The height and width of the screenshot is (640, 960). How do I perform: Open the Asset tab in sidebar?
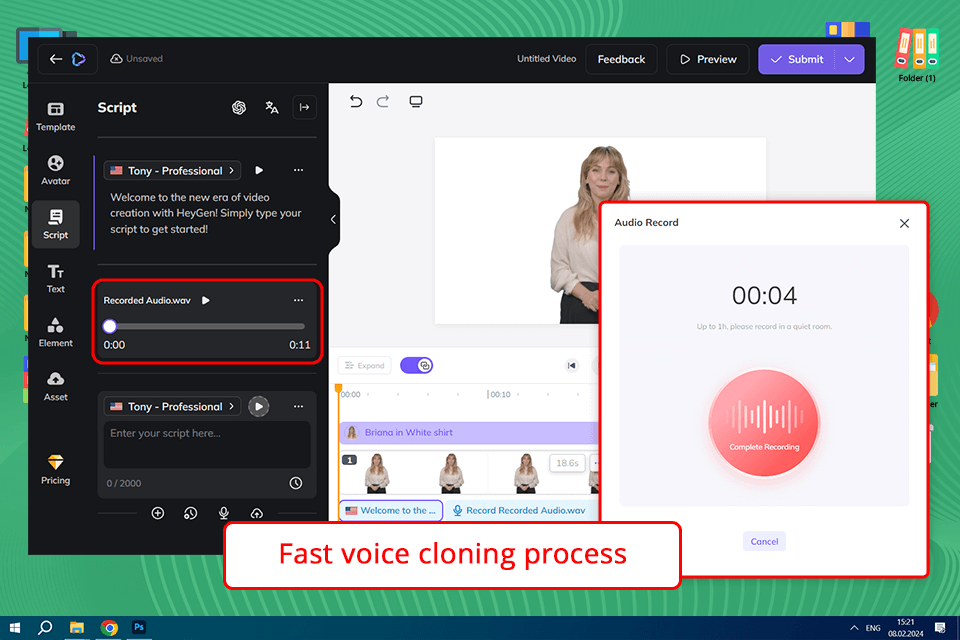pyautogui.click(x=56, y=386)
